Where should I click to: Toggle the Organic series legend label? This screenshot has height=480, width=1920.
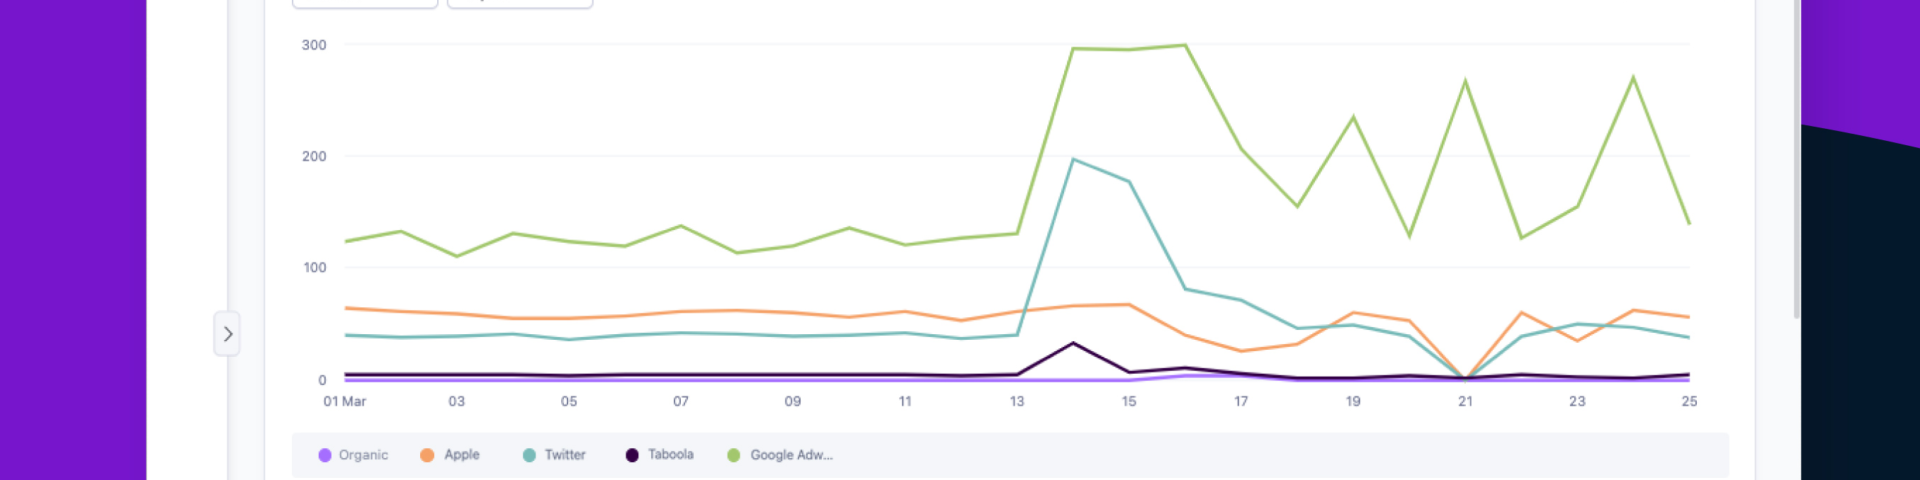coord(363,455)
